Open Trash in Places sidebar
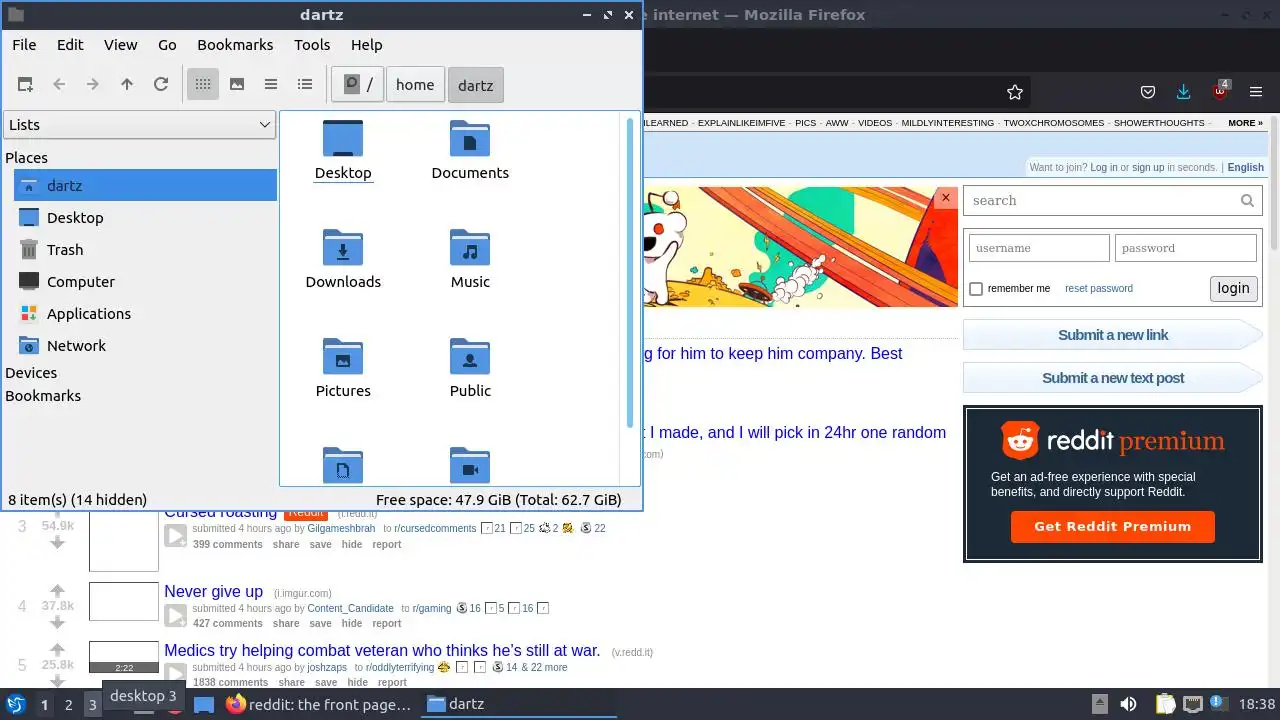This screenshot has height=720, width=1280. [x=146, y=250]
